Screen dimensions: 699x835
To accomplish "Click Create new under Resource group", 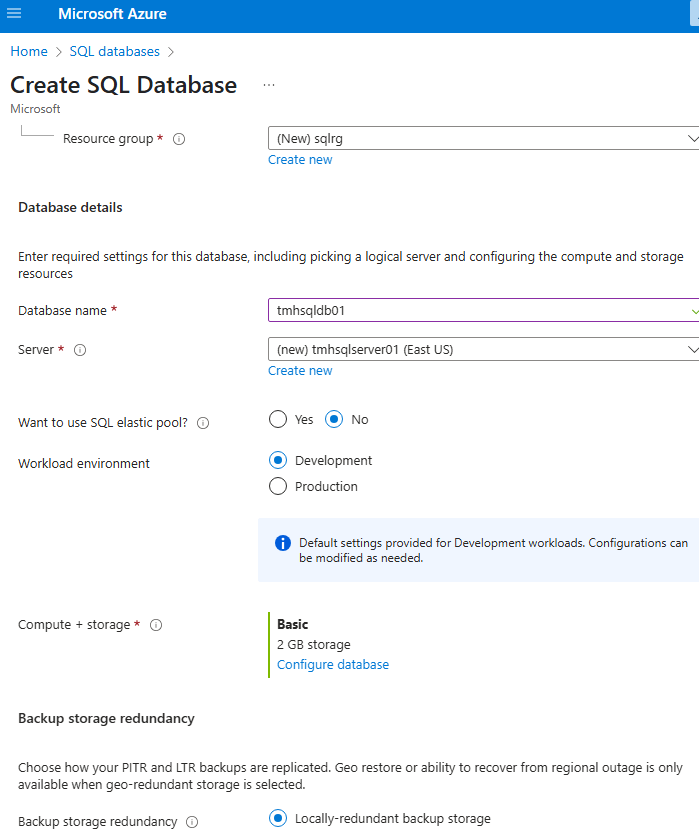I will (300, 160).
